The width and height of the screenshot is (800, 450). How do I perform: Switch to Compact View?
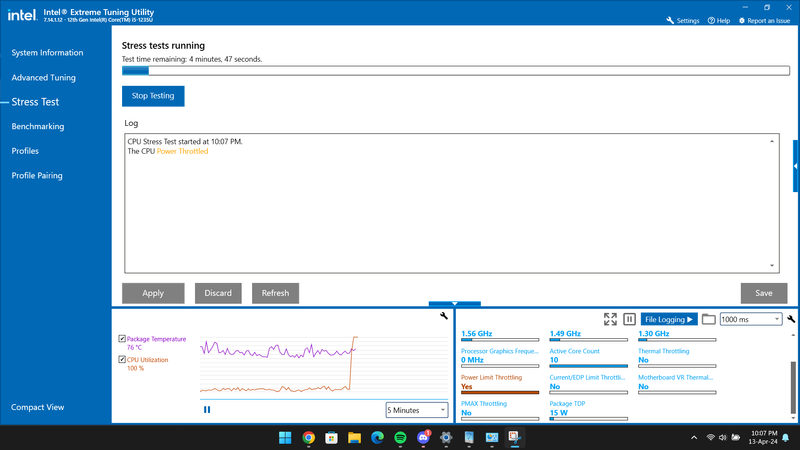click(38, 407)
